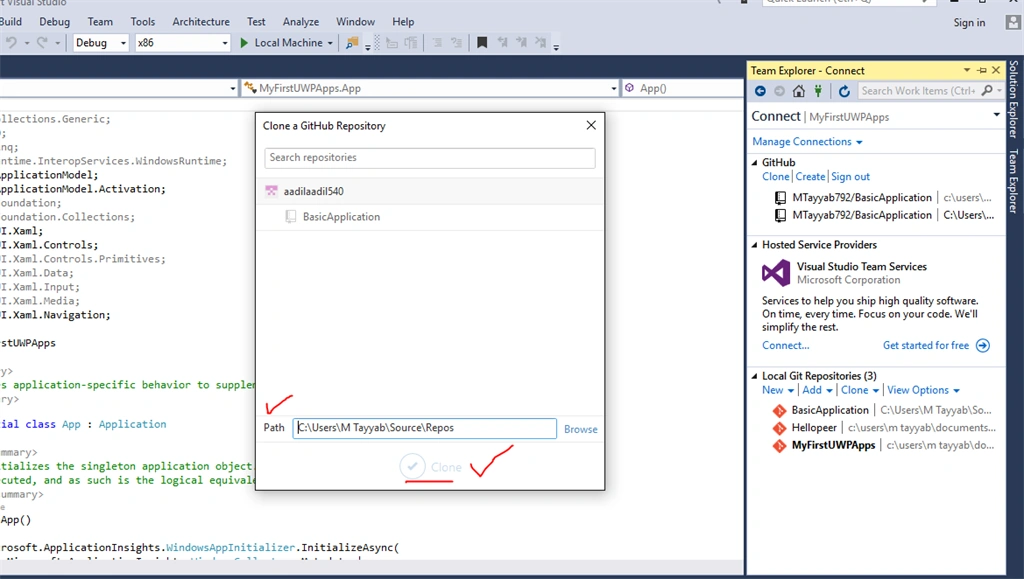This screenshot has height=579, width=1024.
Task: Click the back arrow in Team Explorer
Action: click(x=760, y=91)
